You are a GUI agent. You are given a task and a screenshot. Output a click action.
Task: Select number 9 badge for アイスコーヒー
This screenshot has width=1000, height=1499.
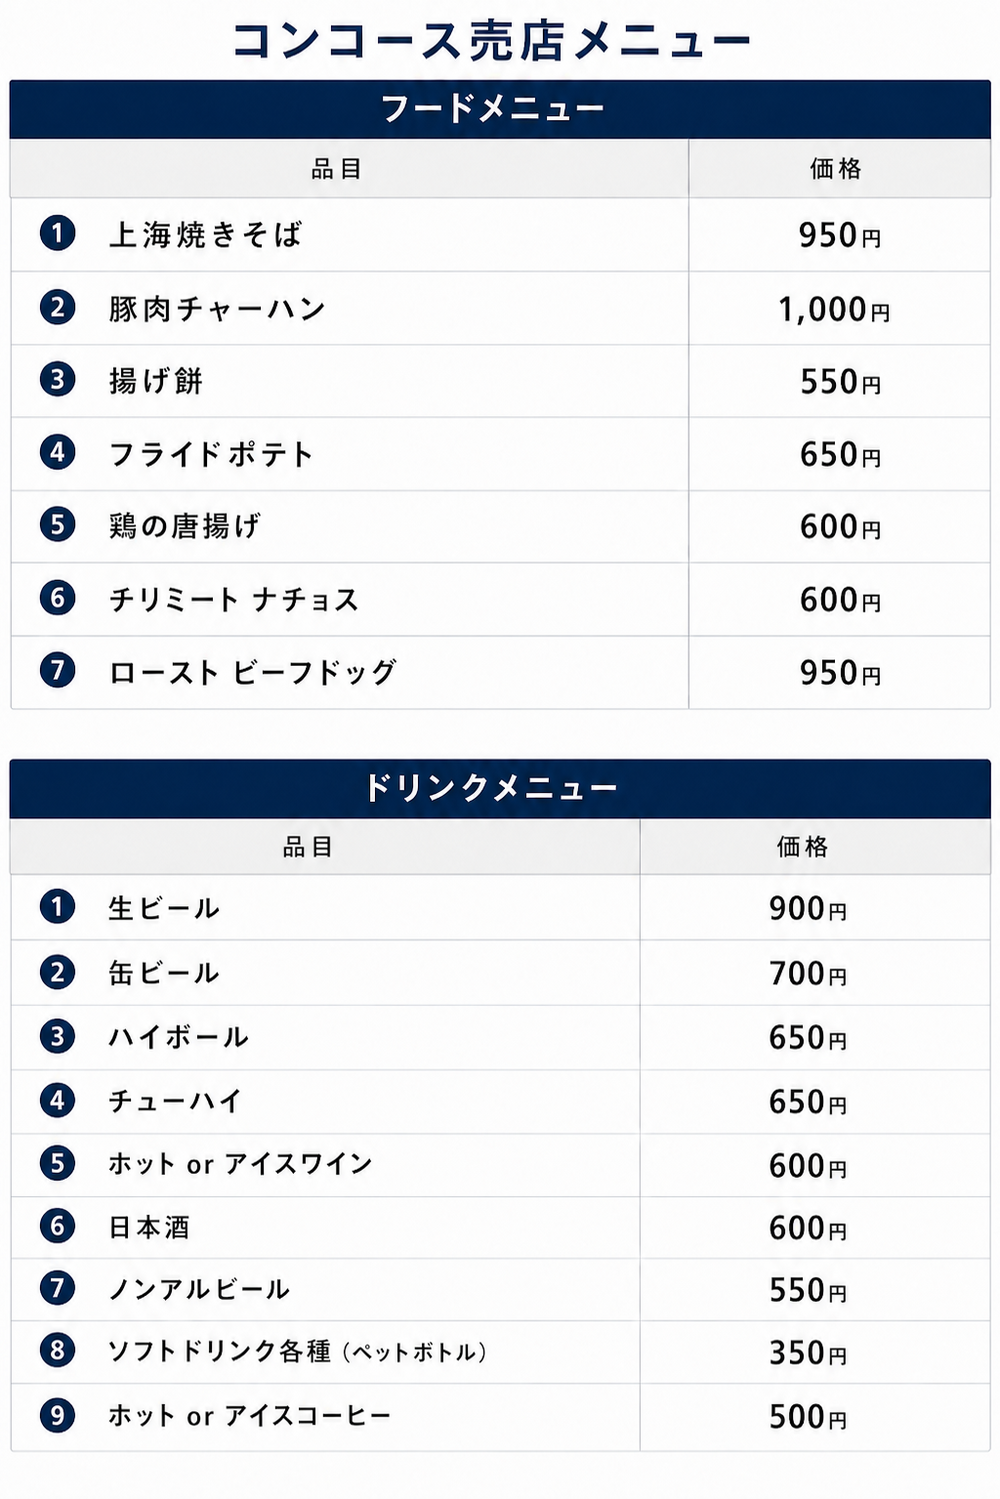(x=57, y=1415)
